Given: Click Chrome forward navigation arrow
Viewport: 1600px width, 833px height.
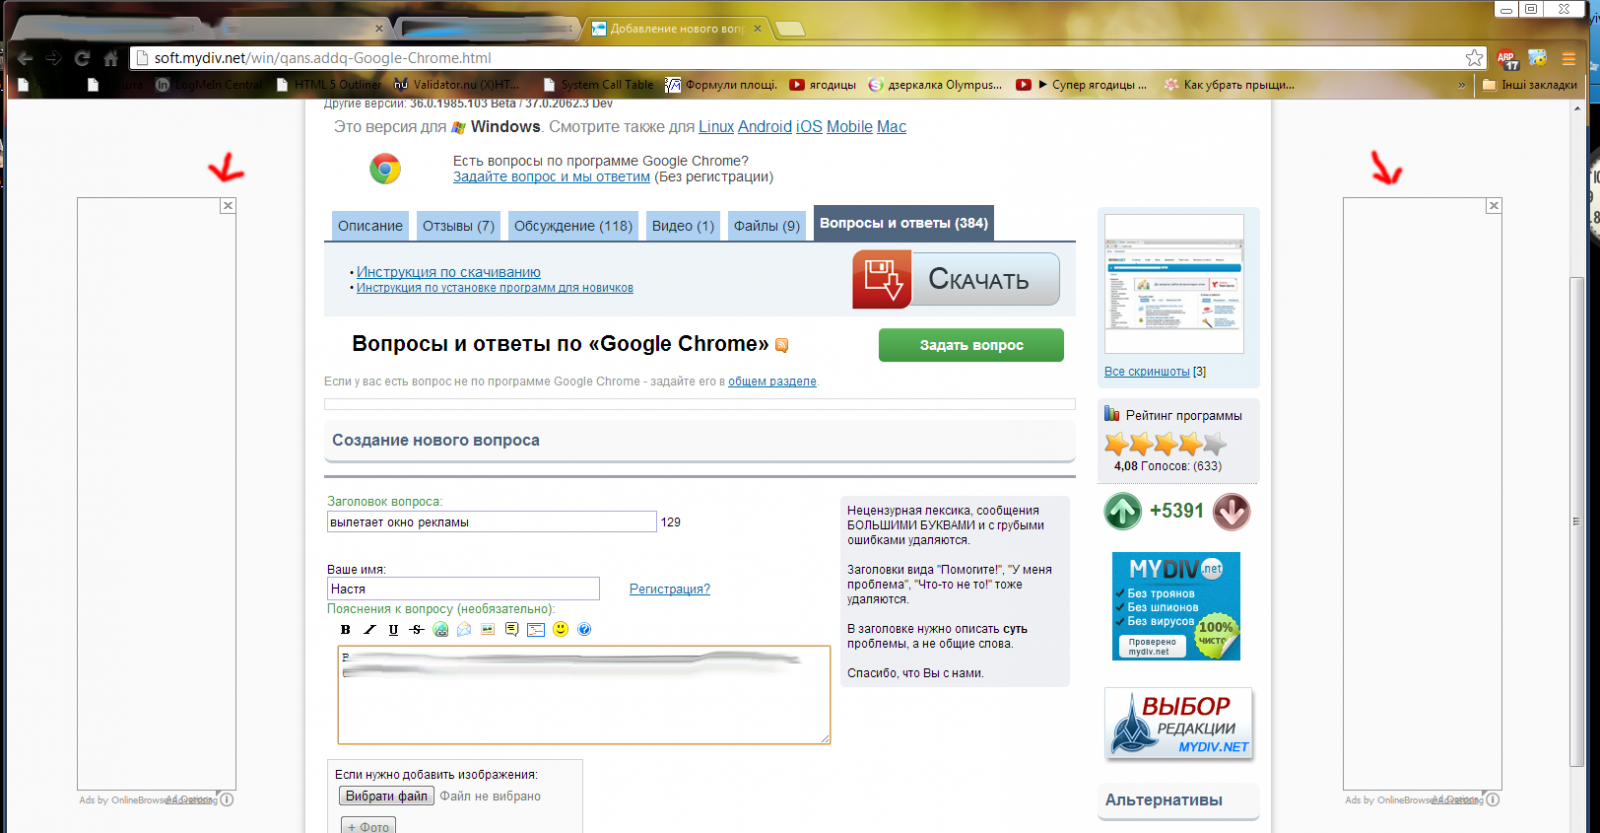Looking at the screenshot, I should [54, 58].
